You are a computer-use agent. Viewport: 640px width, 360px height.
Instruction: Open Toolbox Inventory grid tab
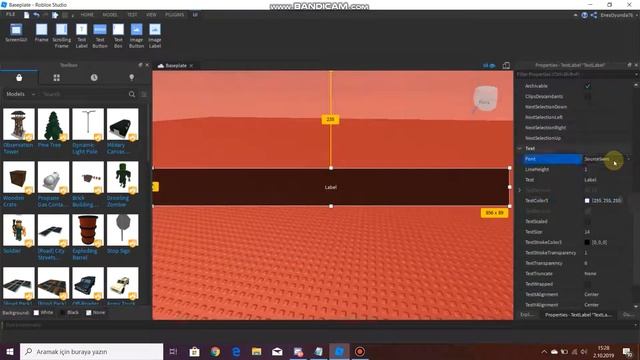pyautogui.click(x=56, y=78)
